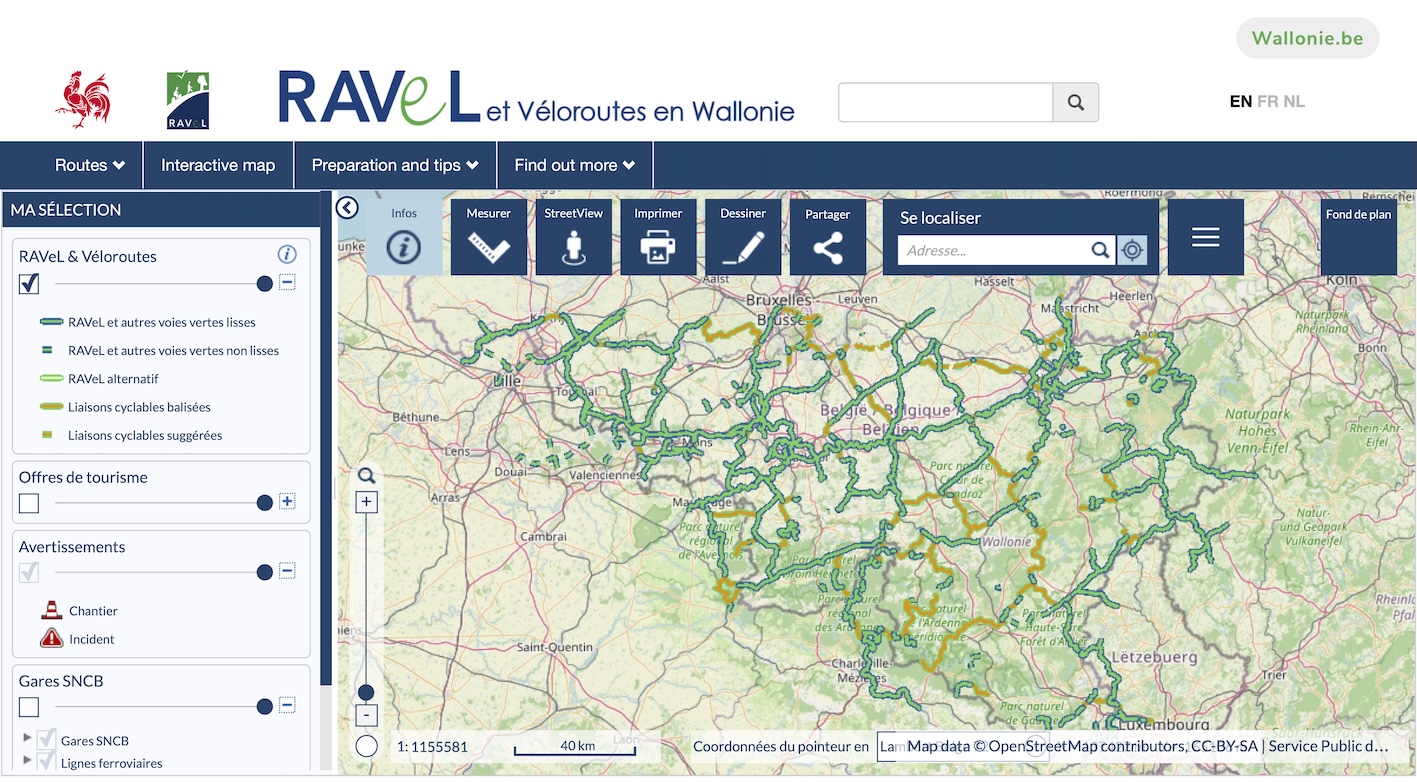Viewport: 1417px width, 782px height.
Task: Click the red Wallonia rooster logo
Action: point(83,100)
